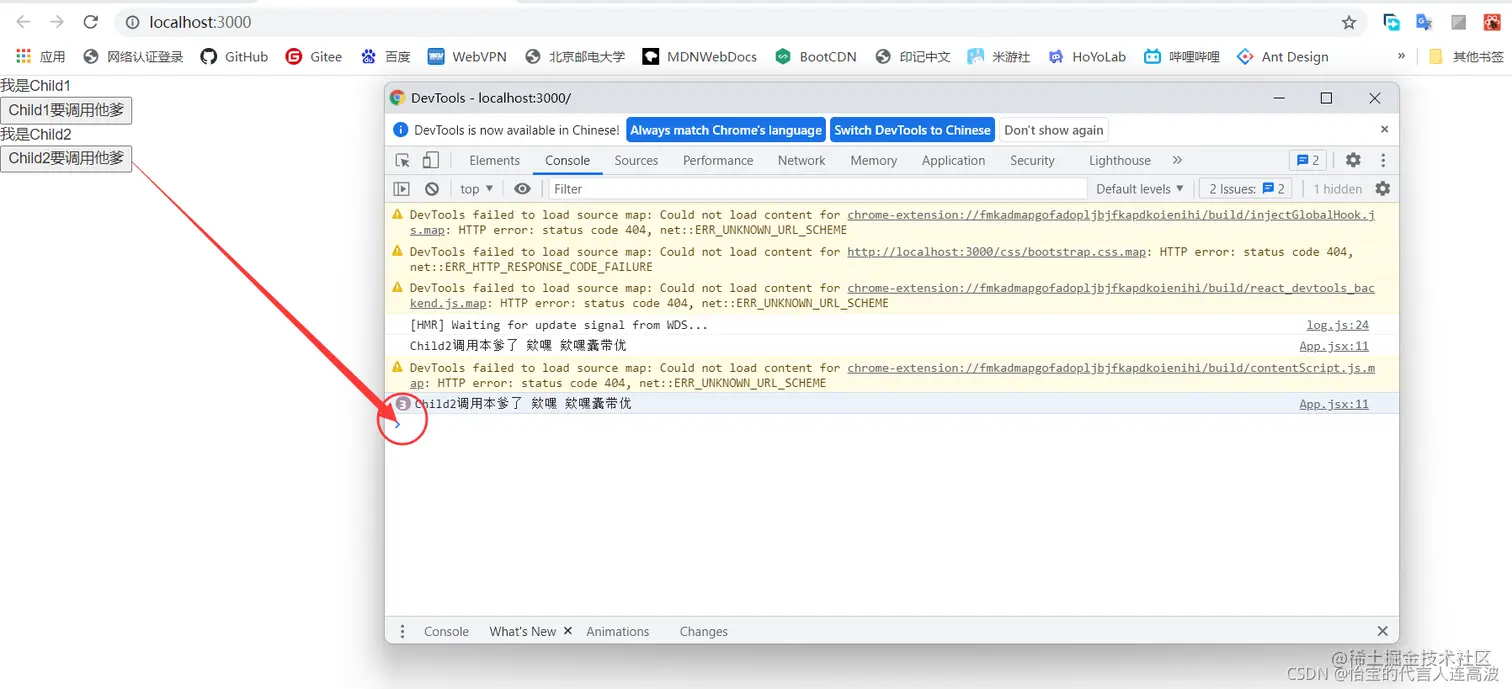This screenshot has height=689, width=1512.
Task: Open the 百度 bookmark
Action: (x=386, y=57)
